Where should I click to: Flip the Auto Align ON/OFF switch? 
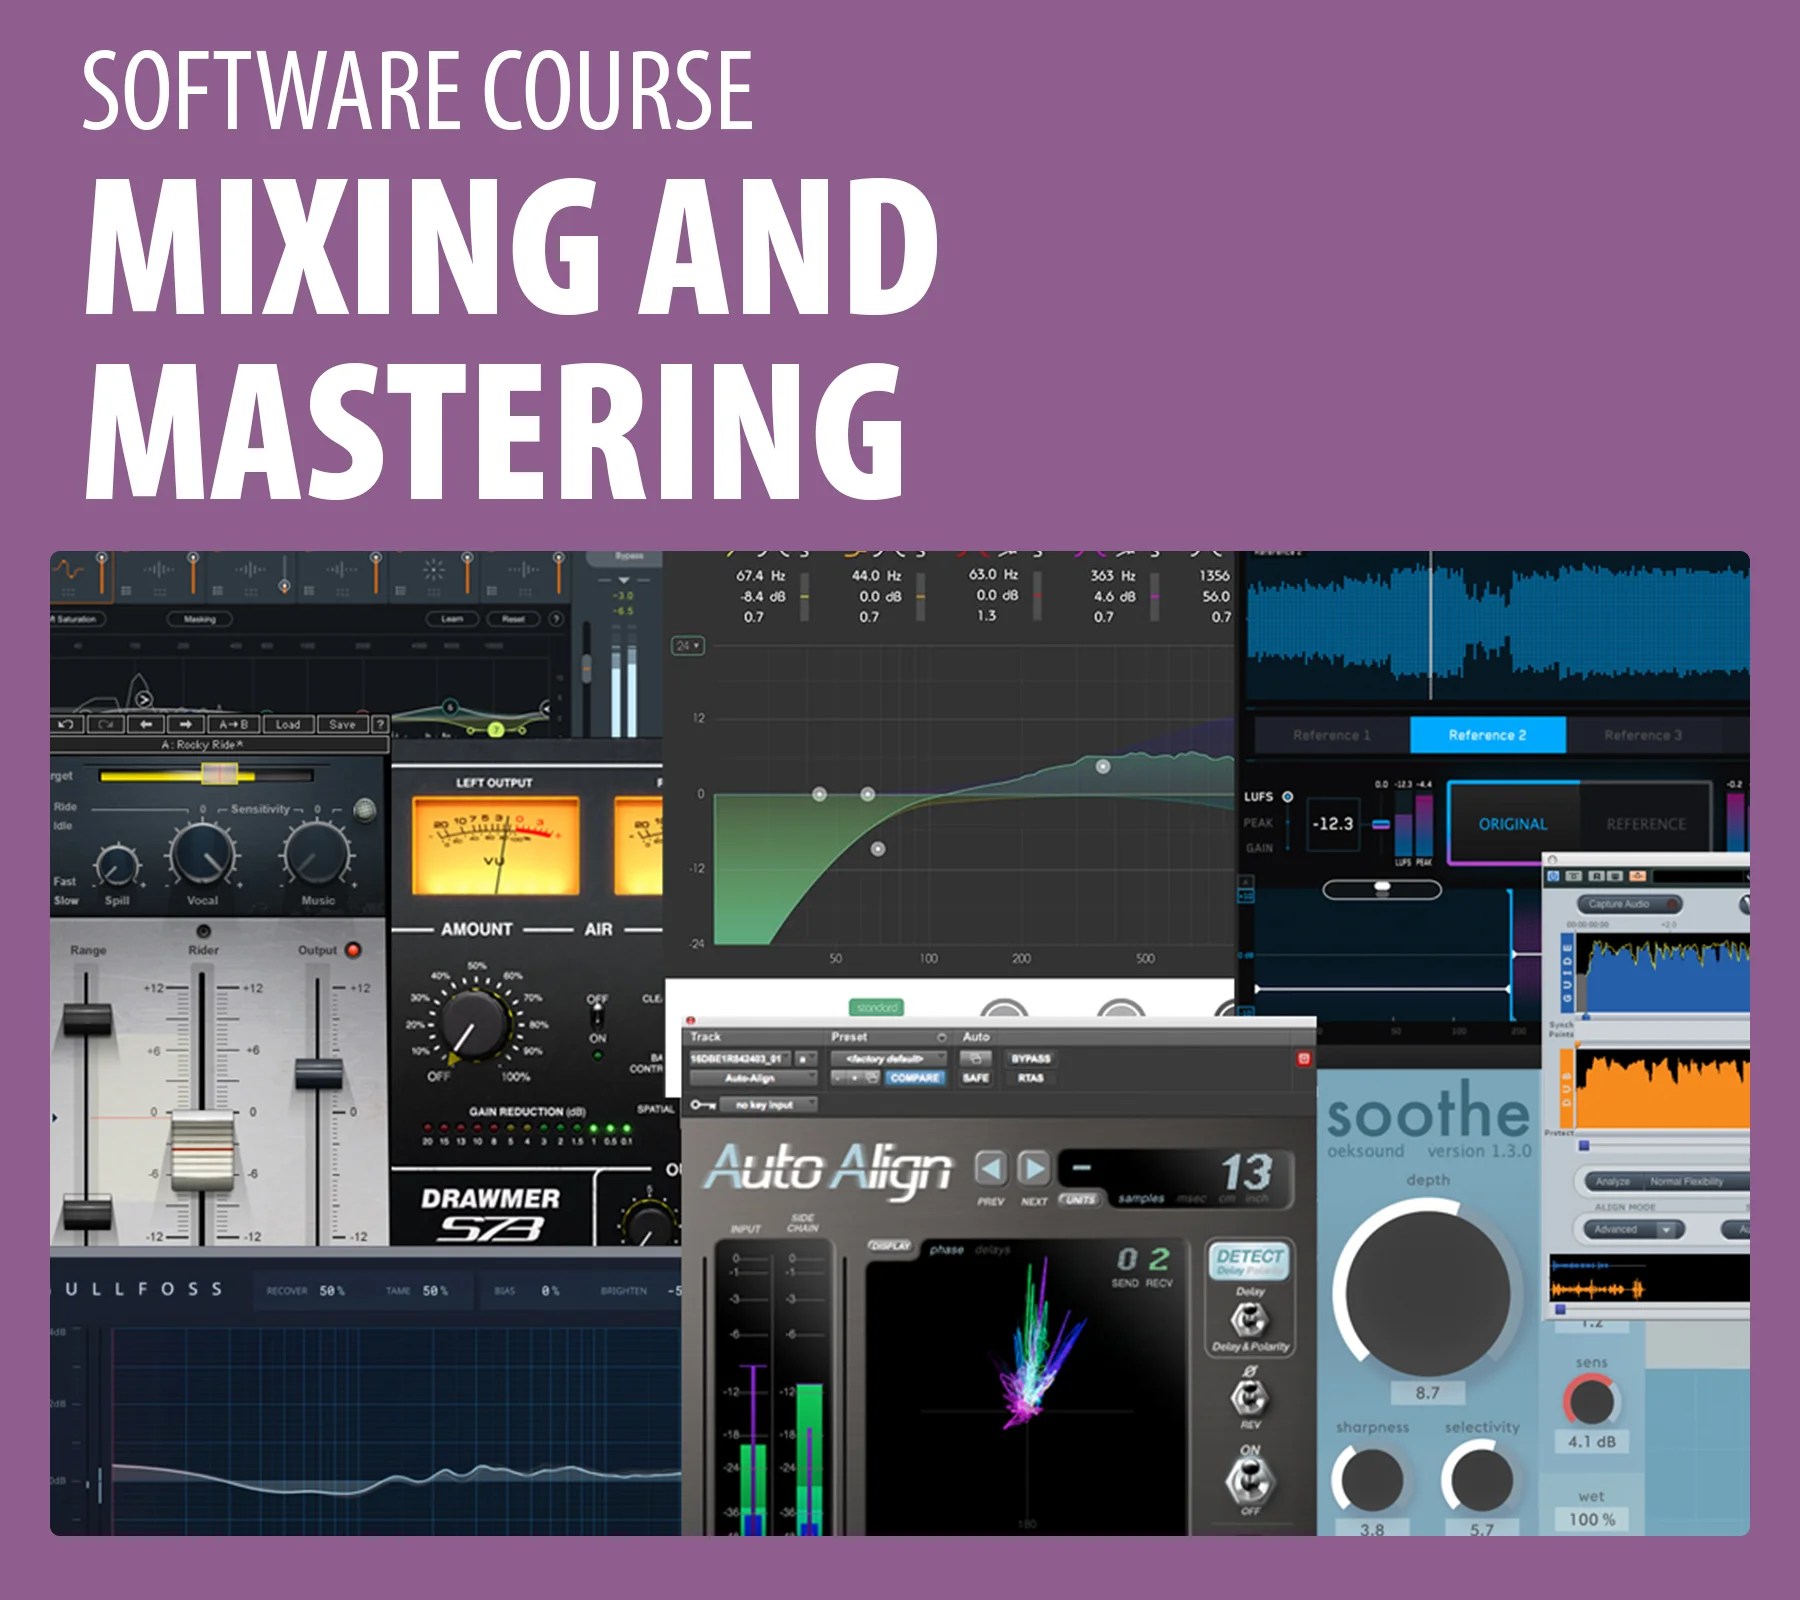click(x=1249, y=1479)
